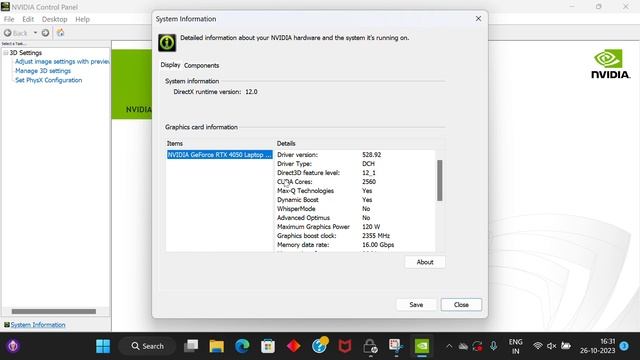This screenshot has height=360, width=640.
Task: Go to the Home page icon
Action: (60, 33)
